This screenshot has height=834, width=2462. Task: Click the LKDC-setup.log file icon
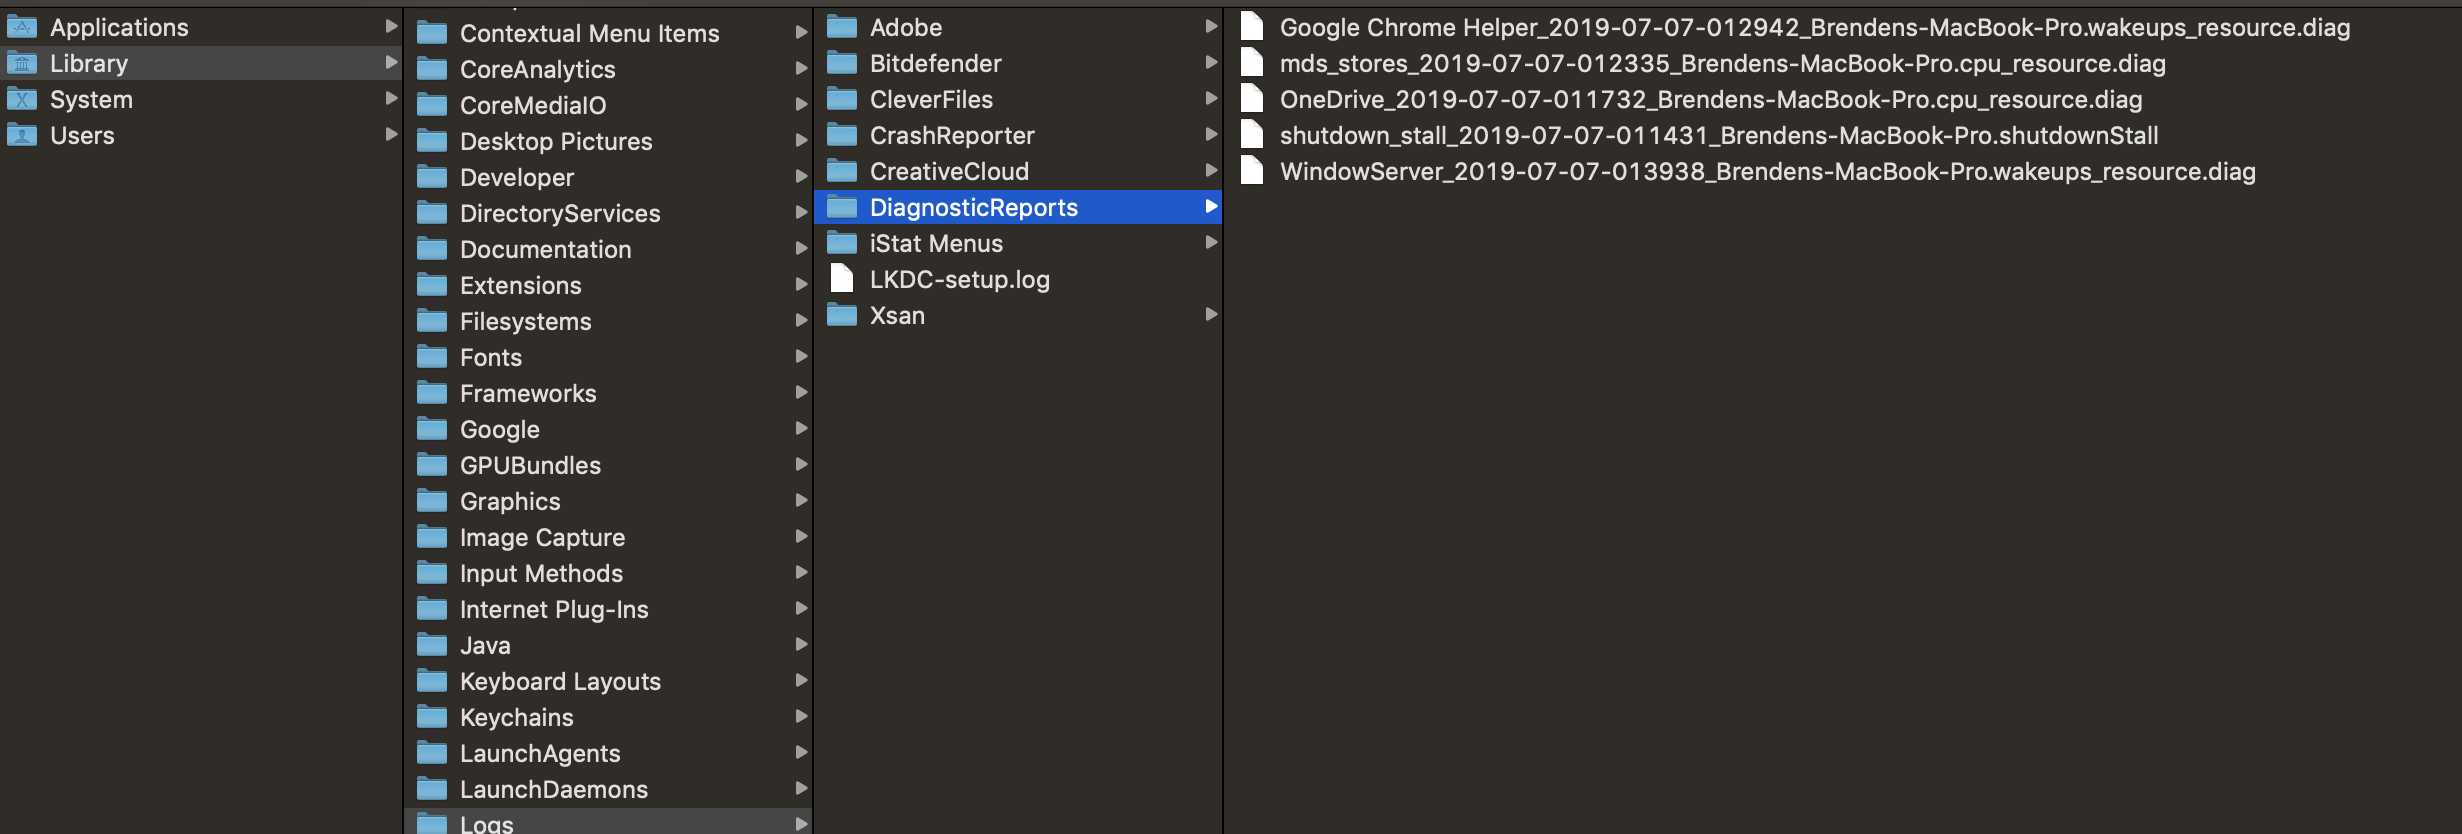842,279
